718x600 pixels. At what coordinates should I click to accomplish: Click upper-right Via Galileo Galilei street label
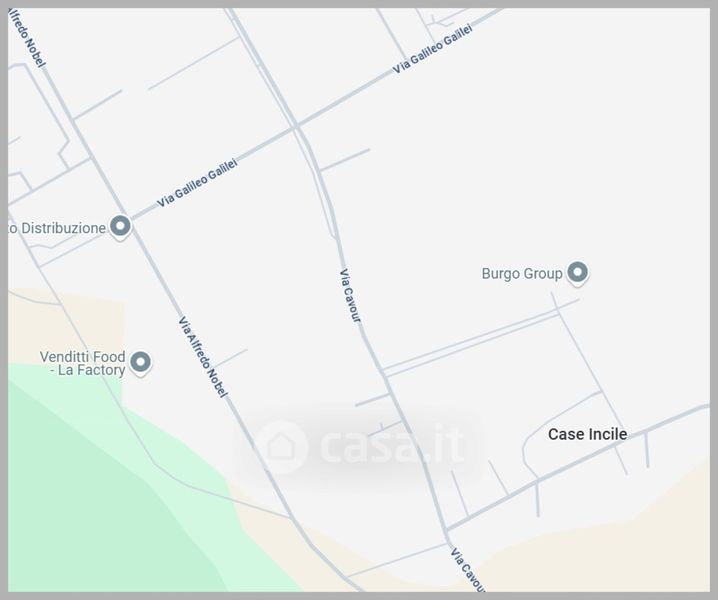[432, 49]
